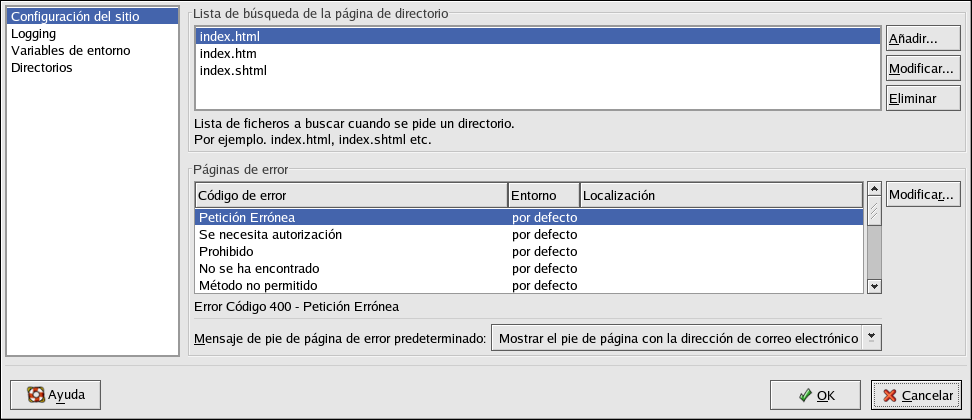Select index.shtml in the directory list
972x420 pixels.
233,71
